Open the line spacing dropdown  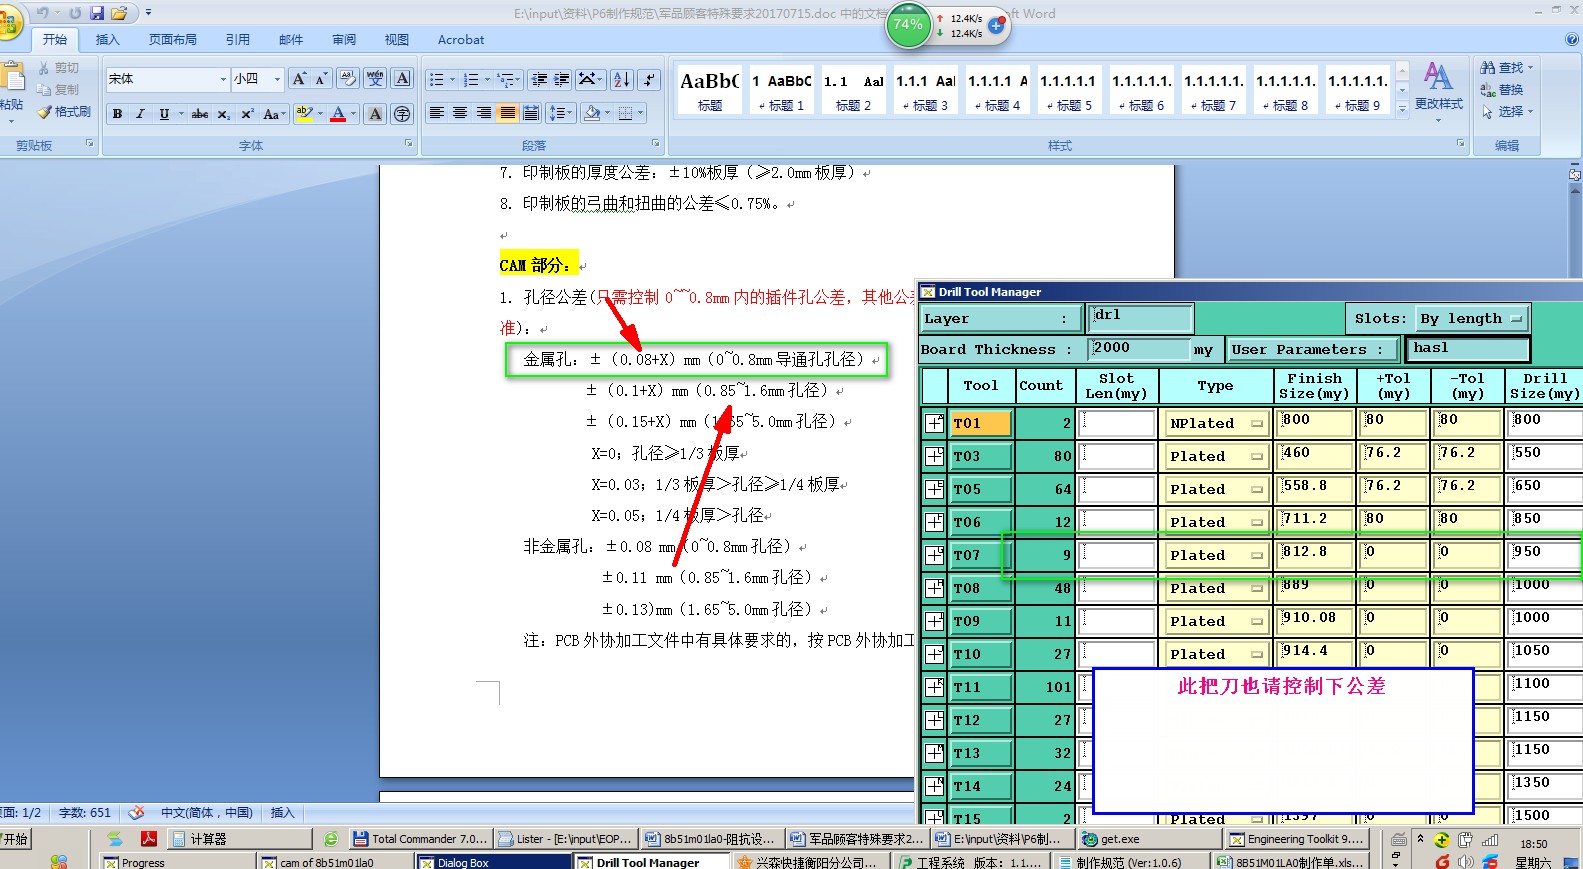pyautogui.click(x=559, y=113)
